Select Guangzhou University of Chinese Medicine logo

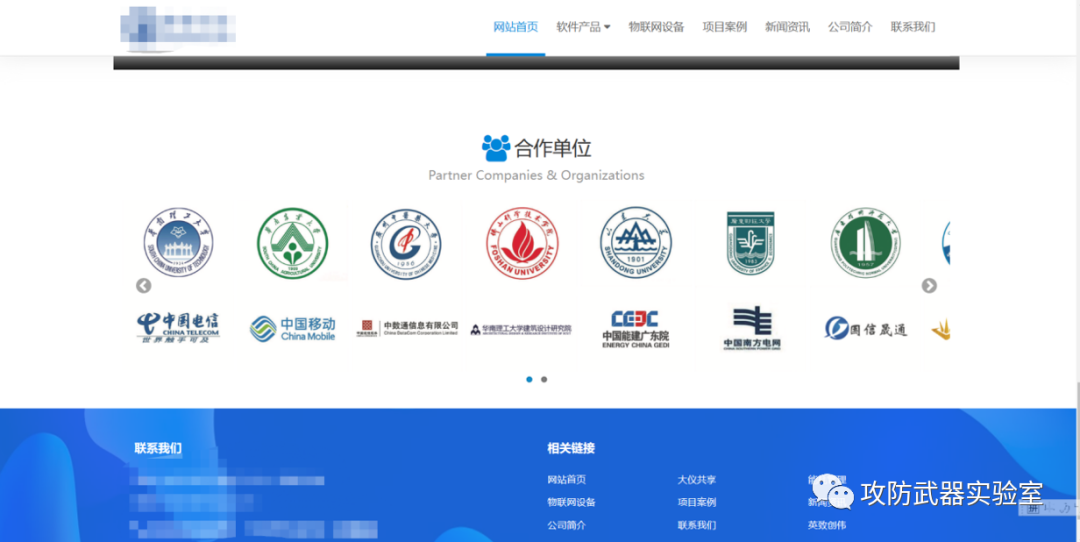point(406,244)
